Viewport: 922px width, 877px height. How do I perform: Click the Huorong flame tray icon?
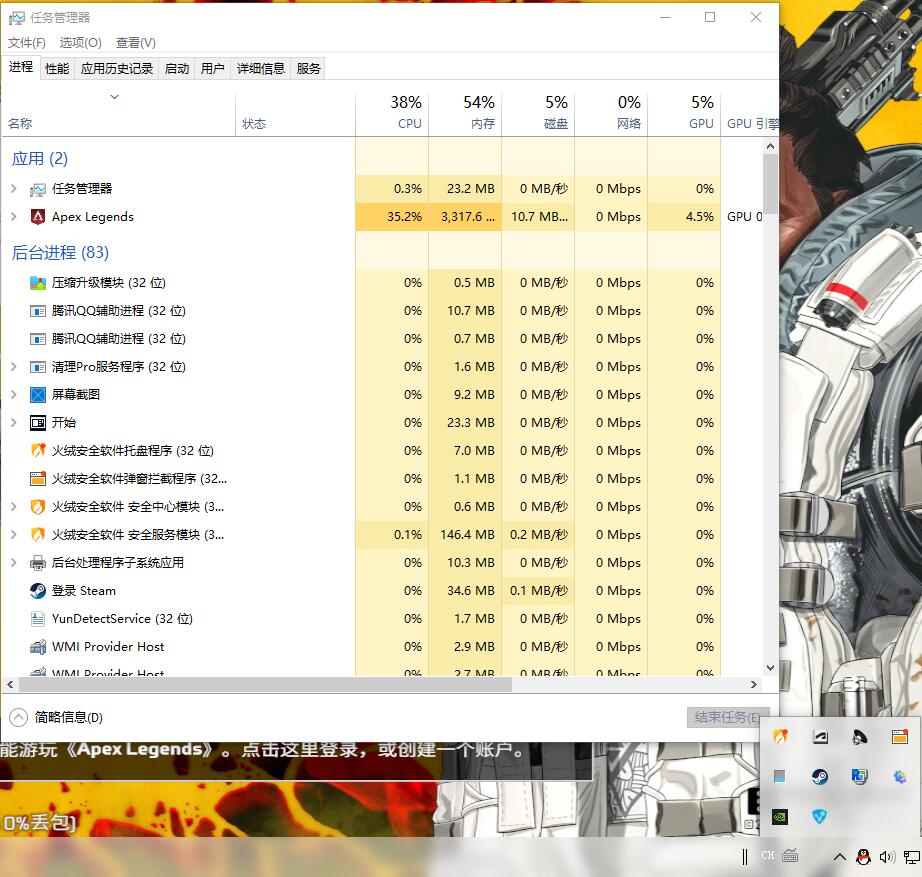click(780, 737)
